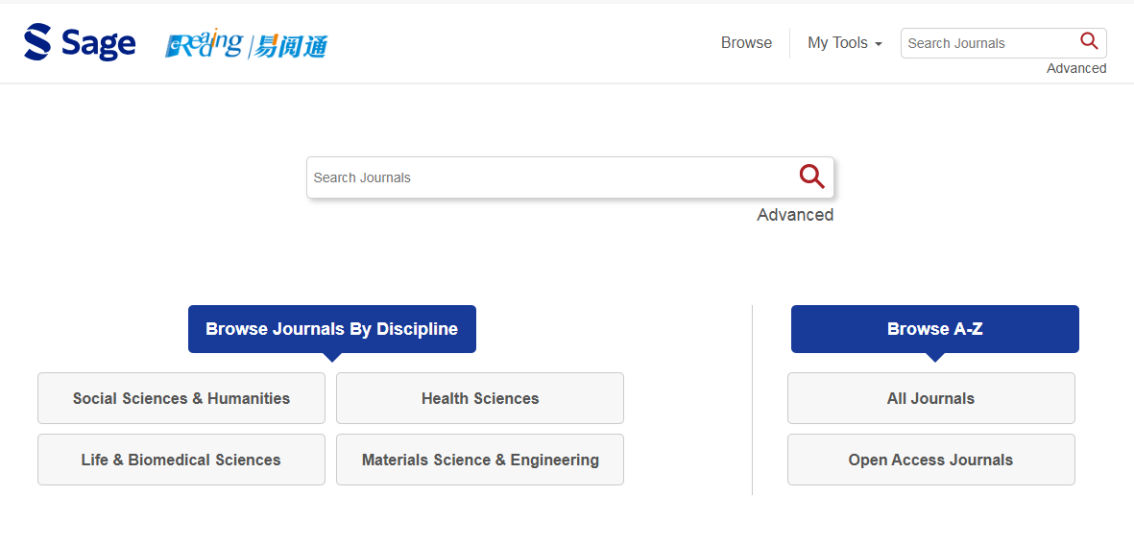Viewport: 1134px width, 544px height.
Task: Click the eReading logo
Action: 204,44
